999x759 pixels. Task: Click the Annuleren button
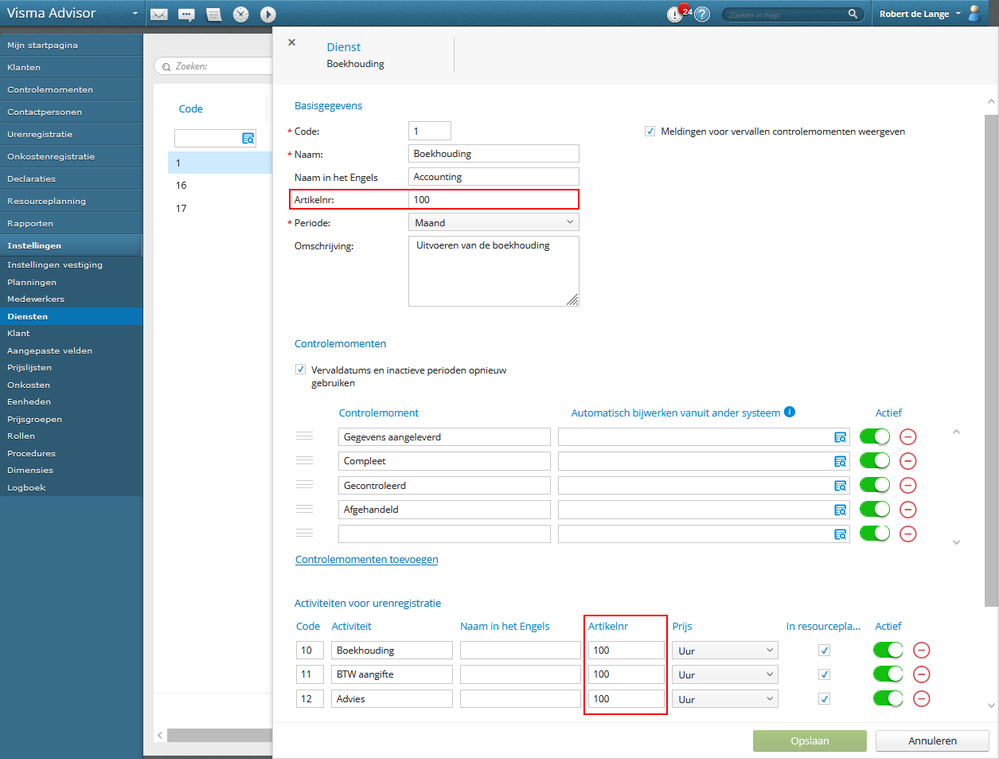[932, 741]
